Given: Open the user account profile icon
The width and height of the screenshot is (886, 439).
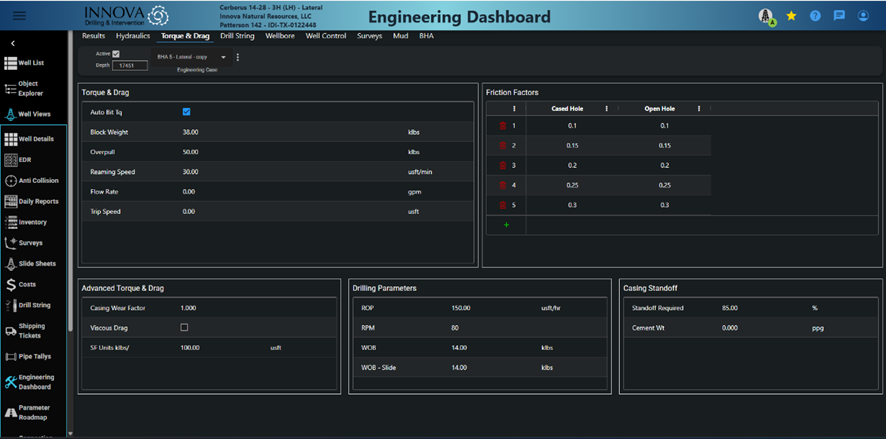Looking at the screenshot, I should pos(863,16).
